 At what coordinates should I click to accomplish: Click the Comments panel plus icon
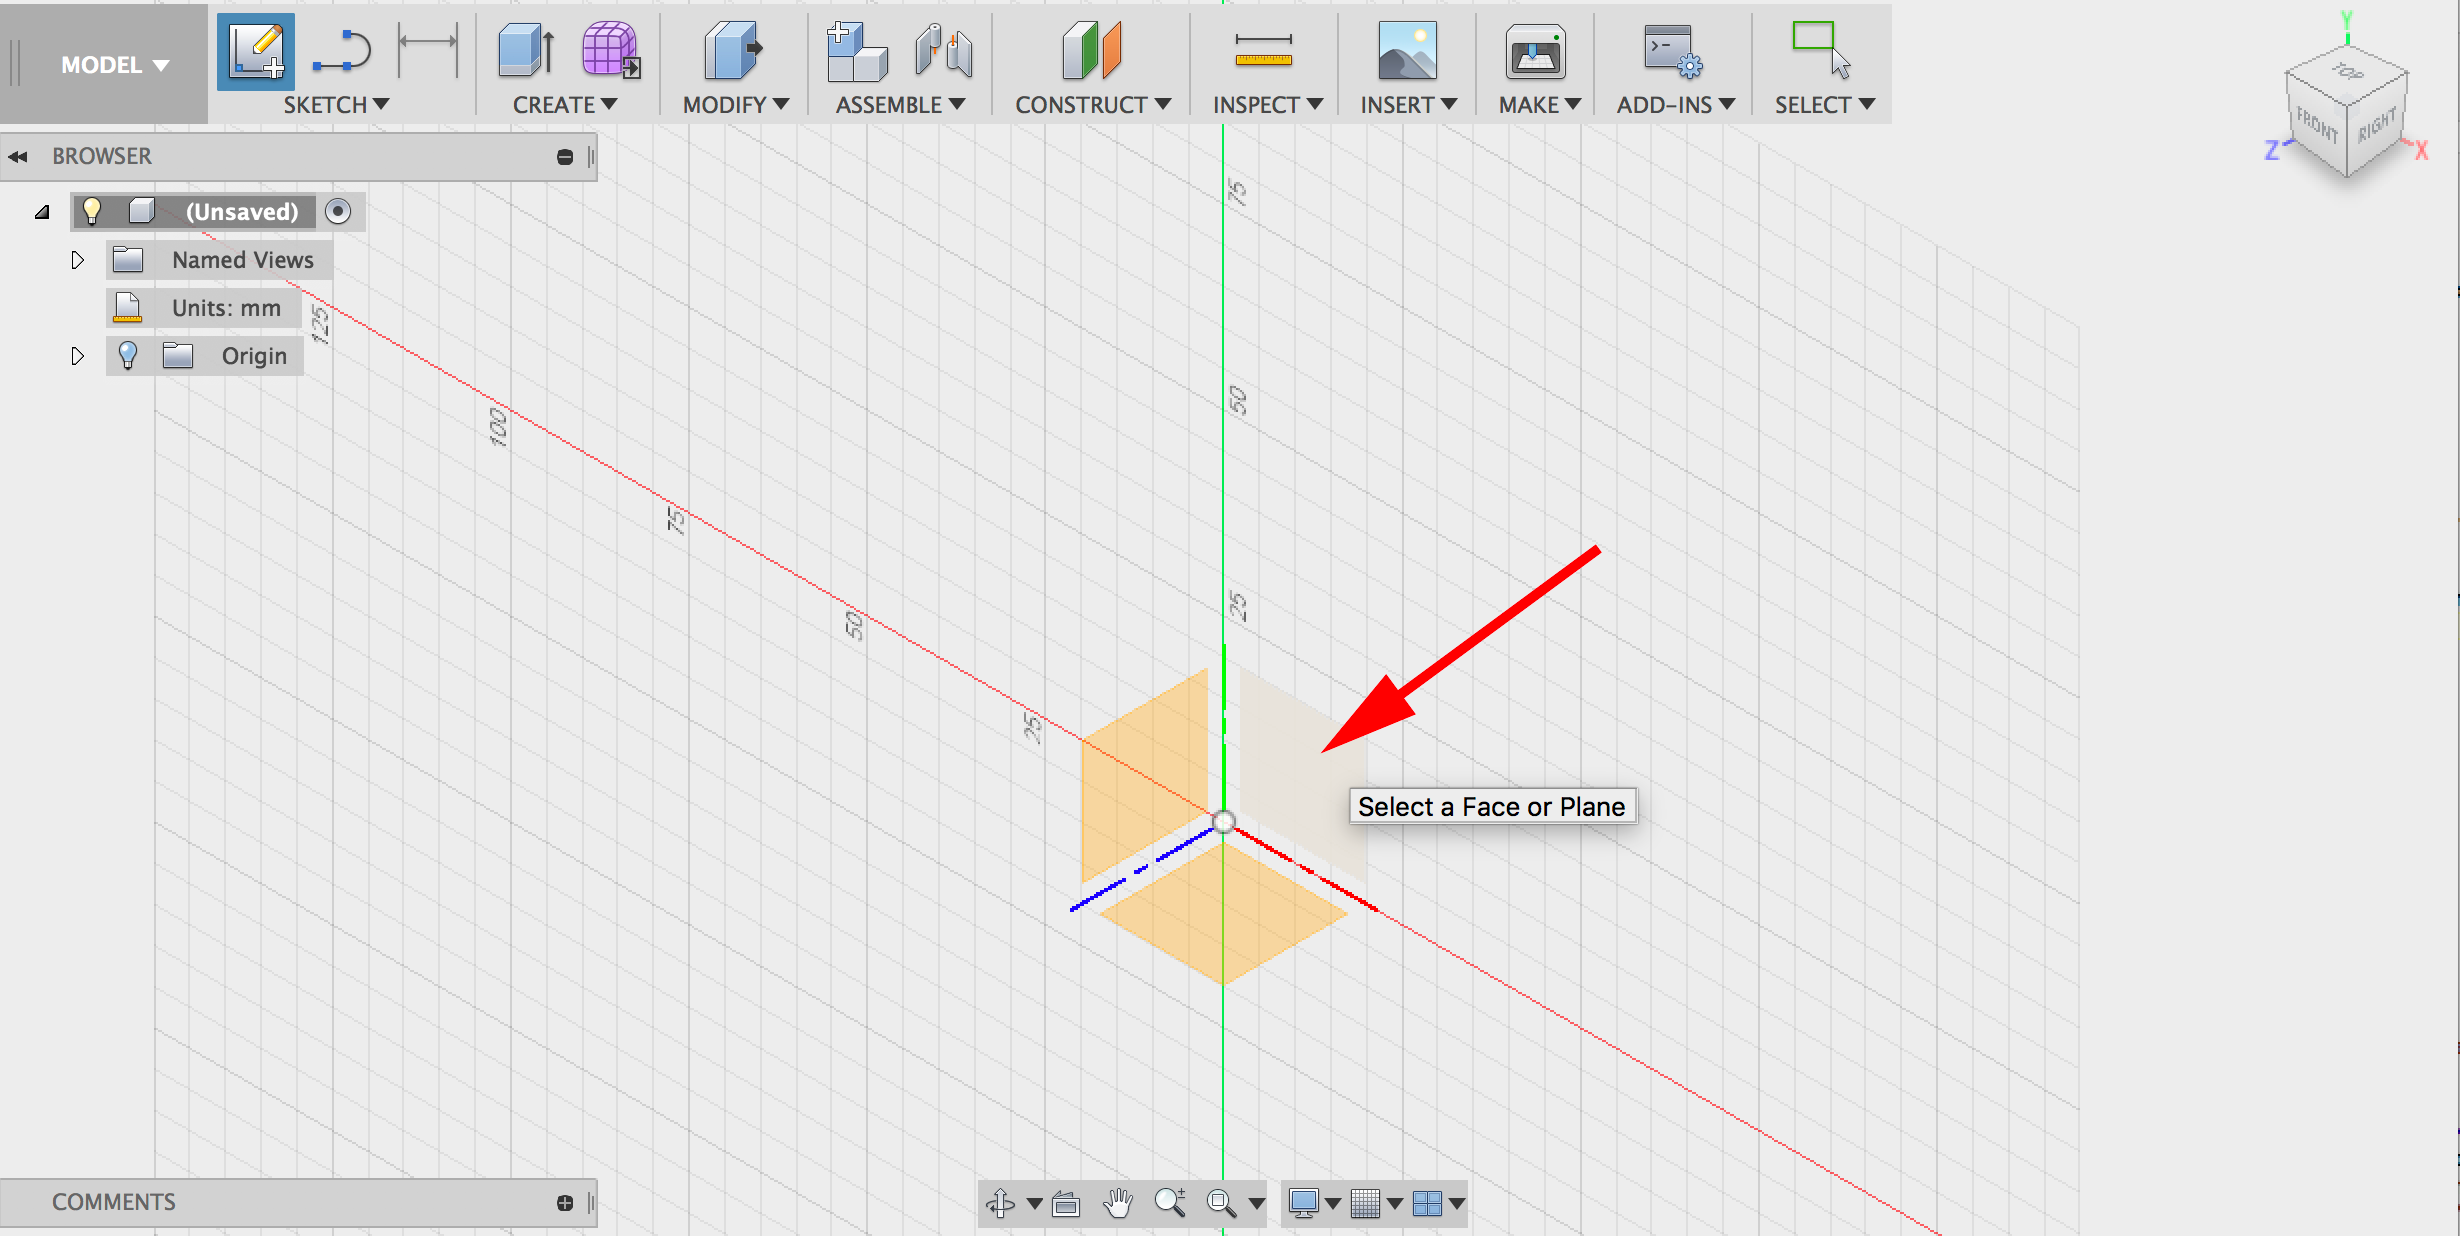coord(565,1203)
